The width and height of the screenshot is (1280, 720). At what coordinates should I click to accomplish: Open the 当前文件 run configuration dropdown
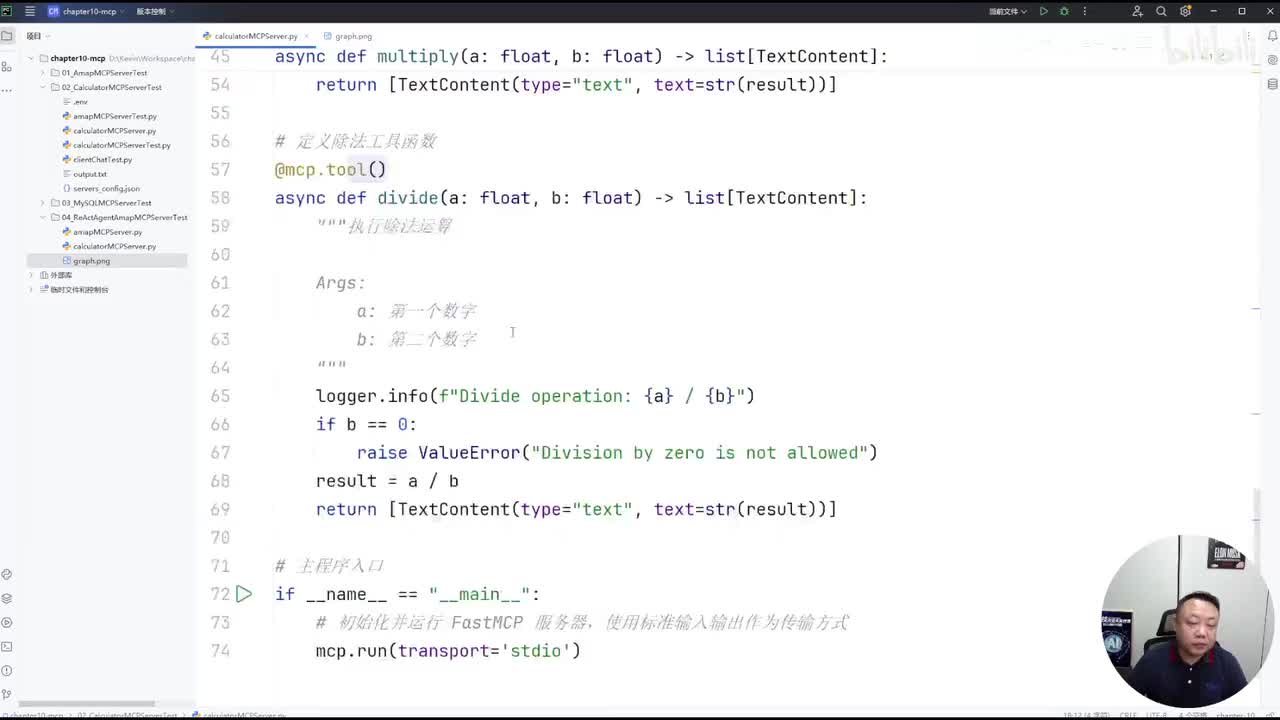point(1007,11)
